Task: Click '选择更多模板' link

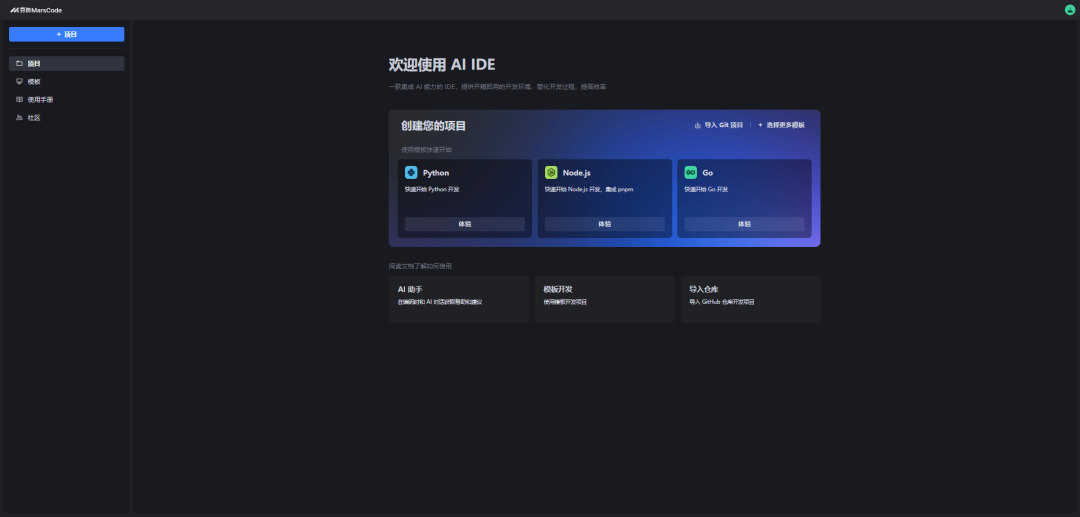Action: (x=781, y=125)
